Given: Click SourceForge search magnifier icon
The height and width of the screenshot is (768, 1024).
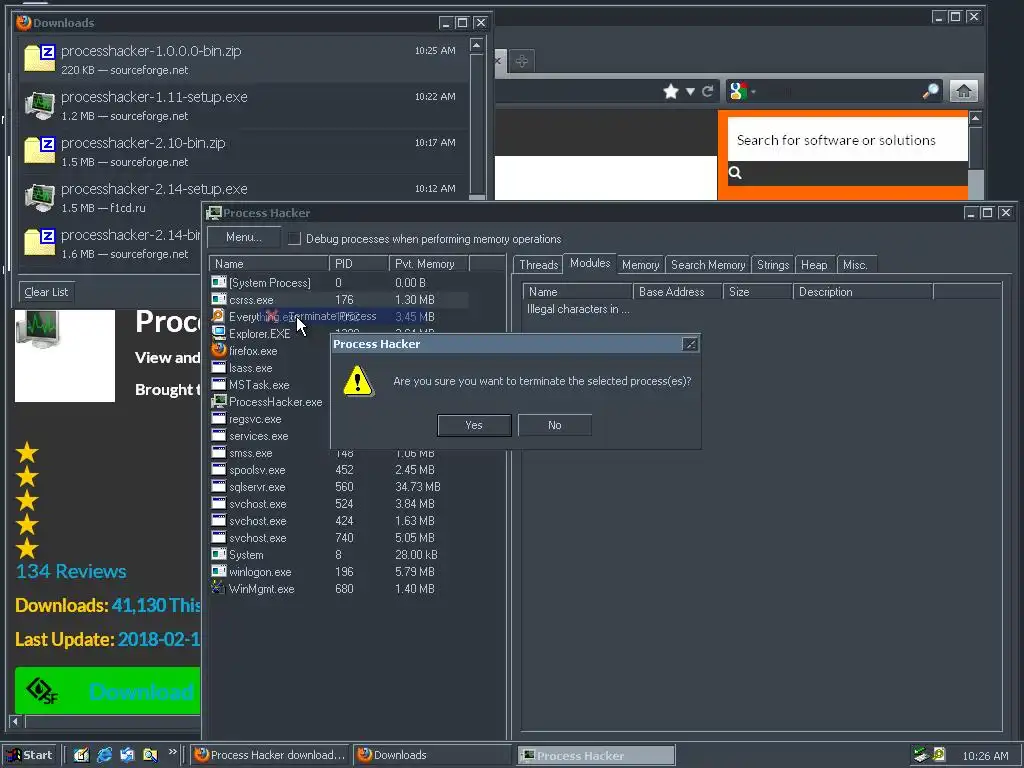Looking at the screenshot, I should coord(735,172).
